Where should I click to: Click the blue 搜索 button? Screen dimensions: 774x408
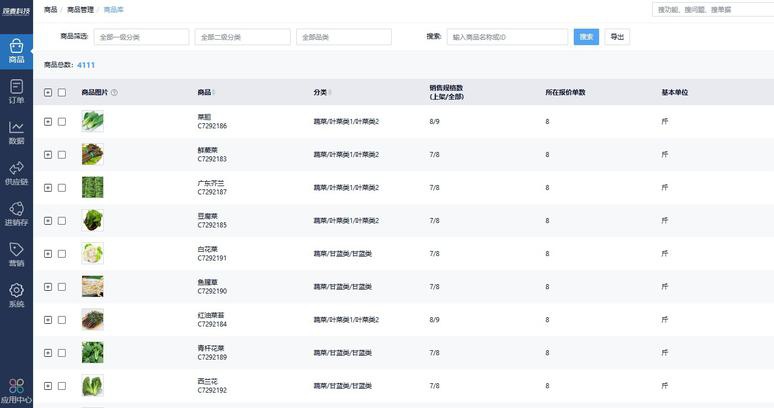[x=586, y=37]
